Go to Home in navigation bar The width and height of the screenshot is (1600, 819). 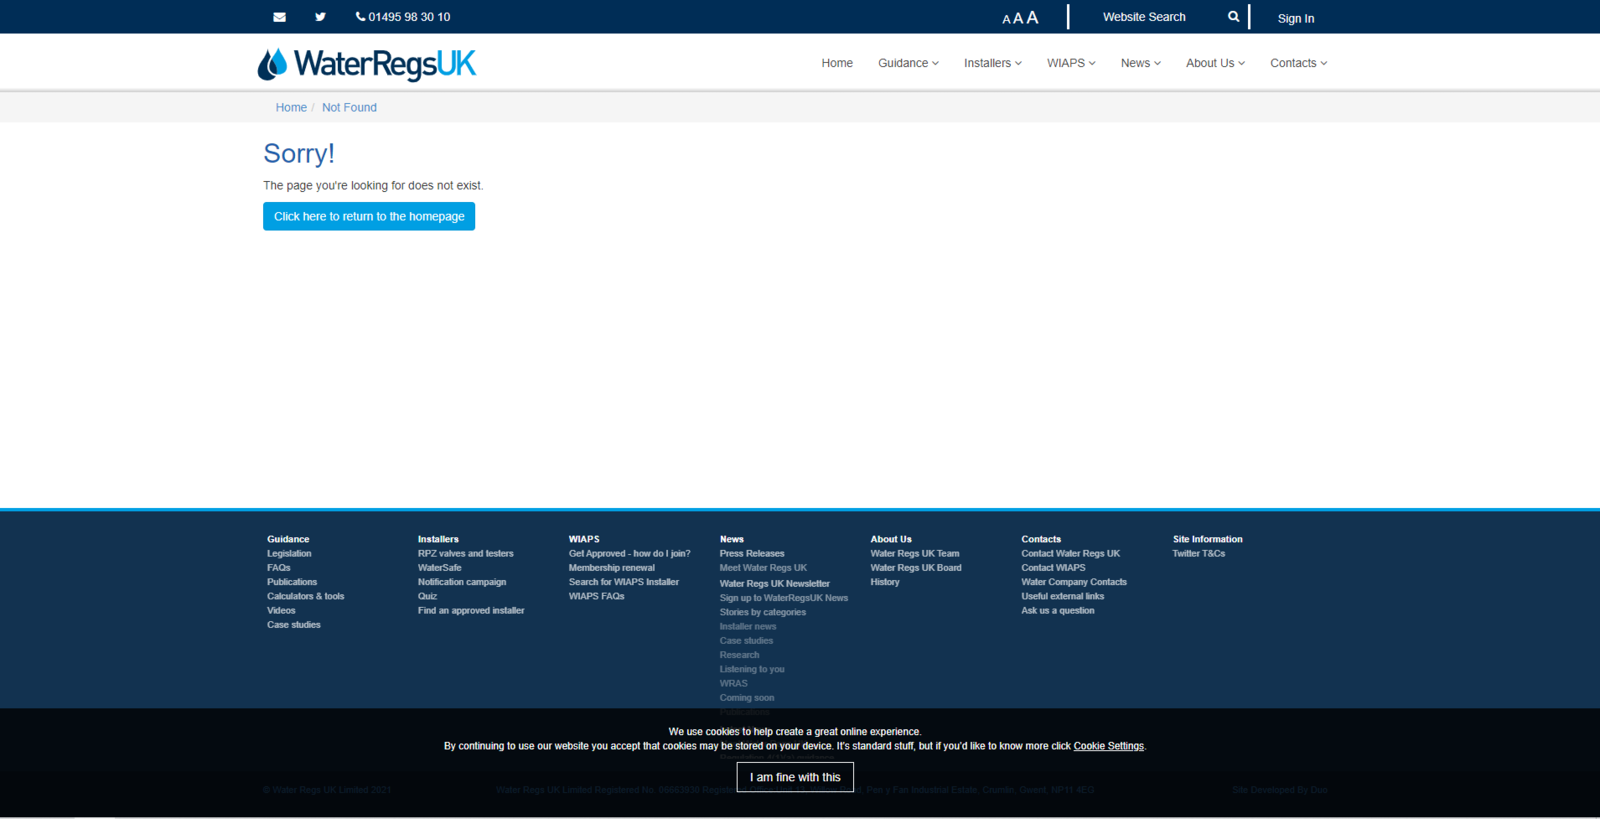[x=837, y=63]
